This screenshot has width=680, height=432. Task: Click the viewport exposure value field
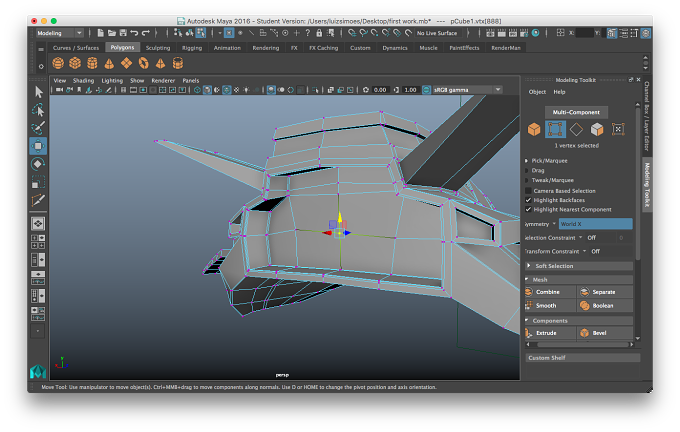(380, 90)
